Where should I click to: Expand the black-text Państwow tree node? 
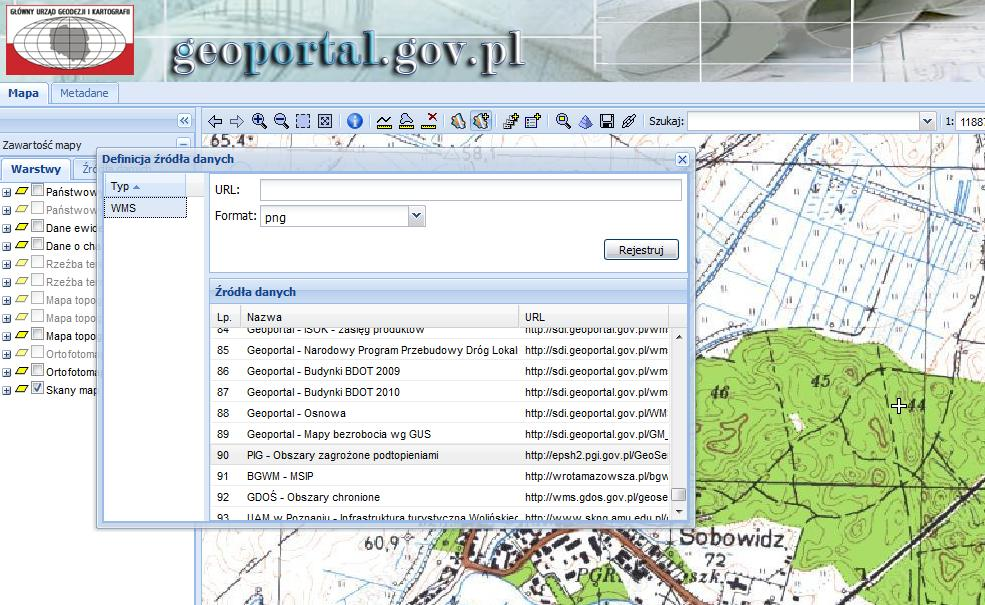coord(6,192)
